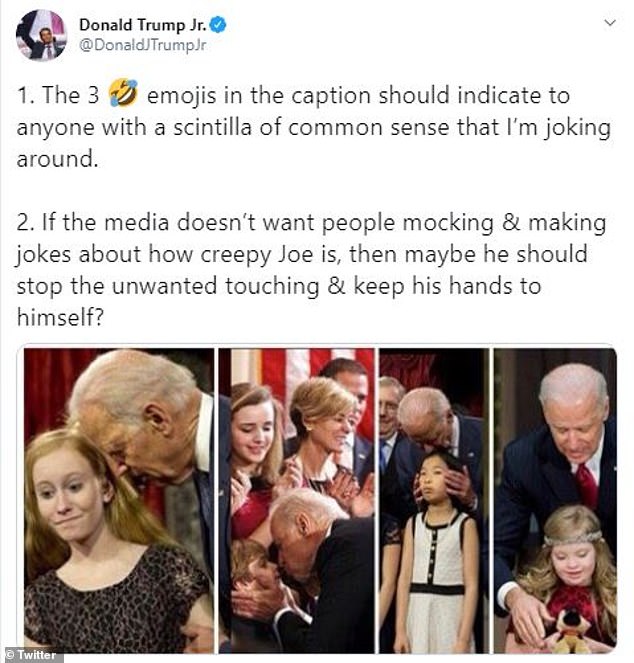The width and height of the screenshot is (634, 663).
Task: Open the leftmost photo of the red-haired girl
Action: click(119, 500)
